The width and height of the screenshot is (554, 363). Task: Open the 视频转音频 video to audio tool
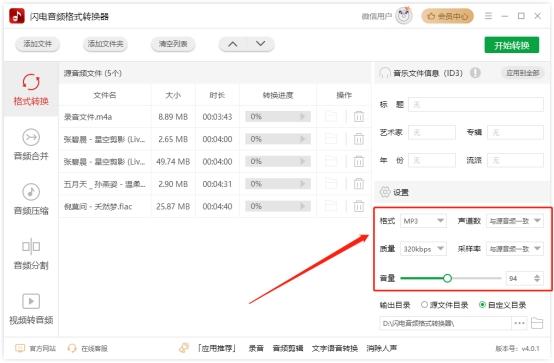[31, 309]
